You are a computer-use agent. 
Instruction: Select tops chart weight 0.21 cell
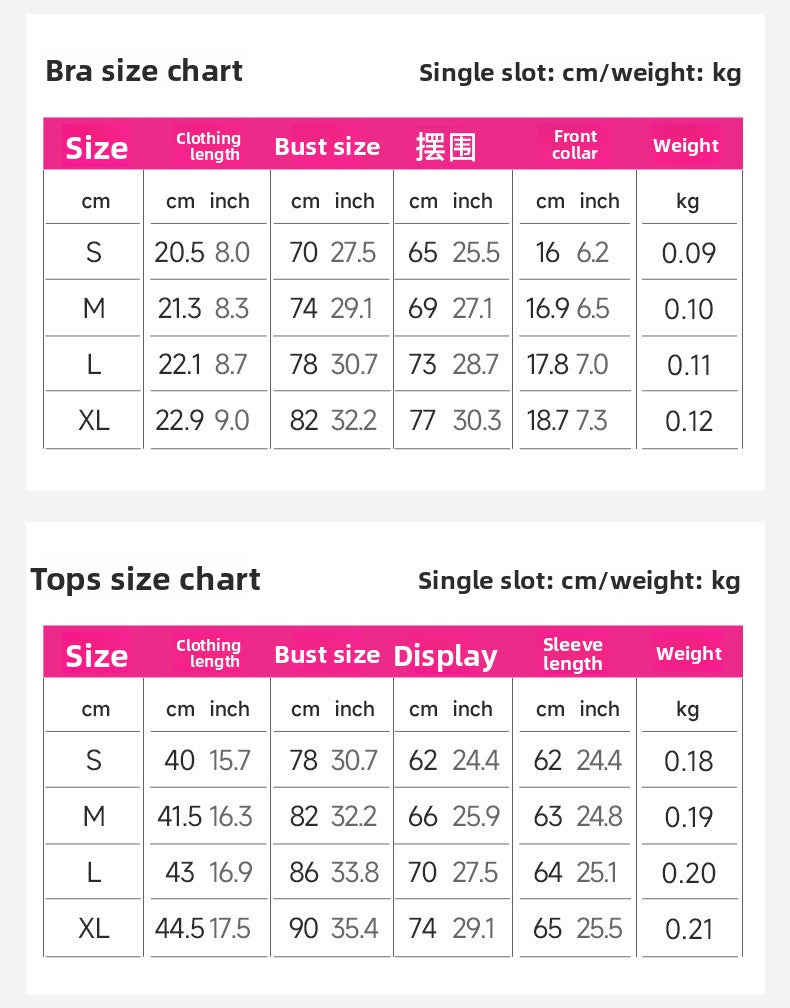(688, 929)
